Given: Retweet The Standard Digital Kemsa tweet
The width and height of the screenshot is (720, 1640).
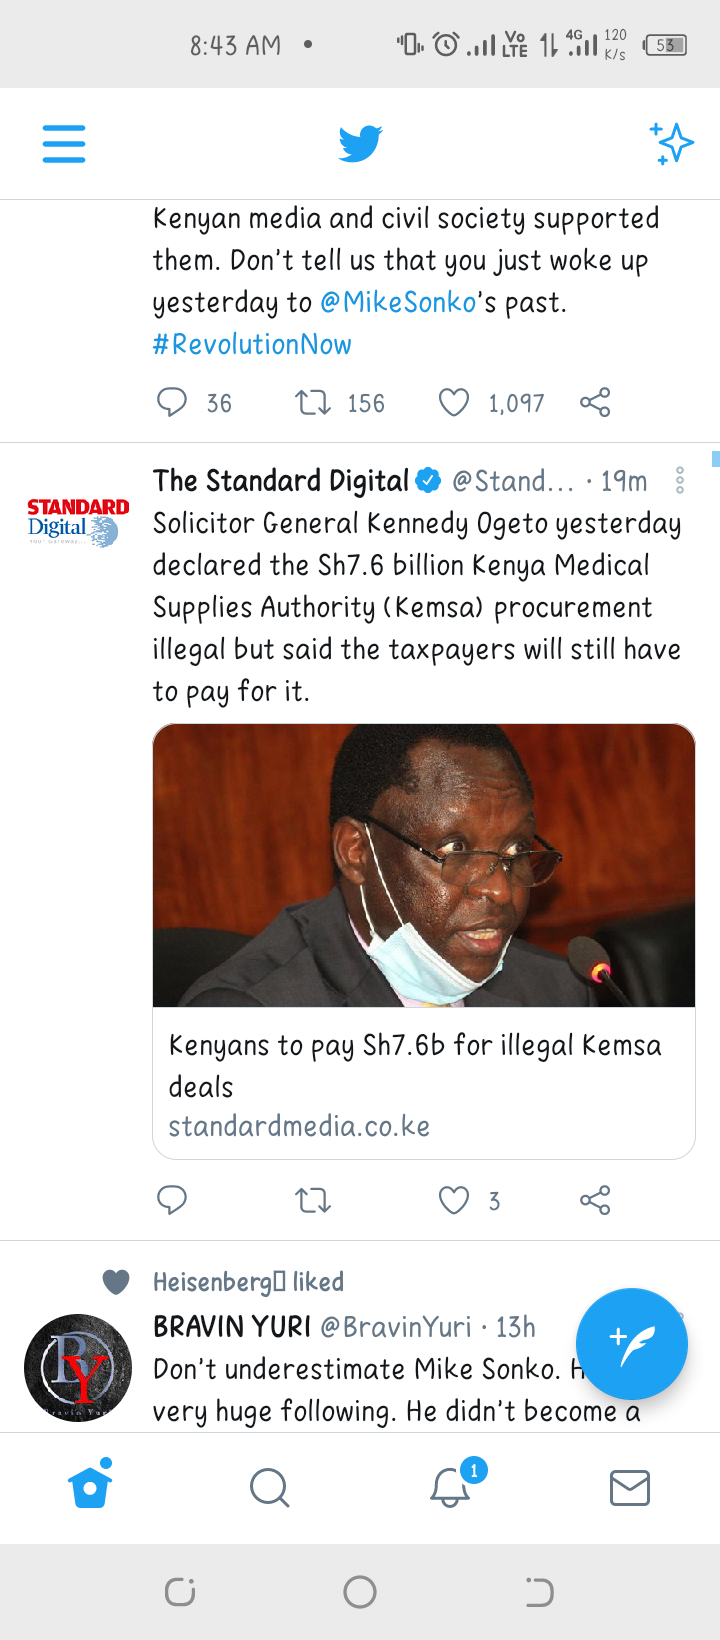Looking at the screenshot, I should coord(313,1200).
